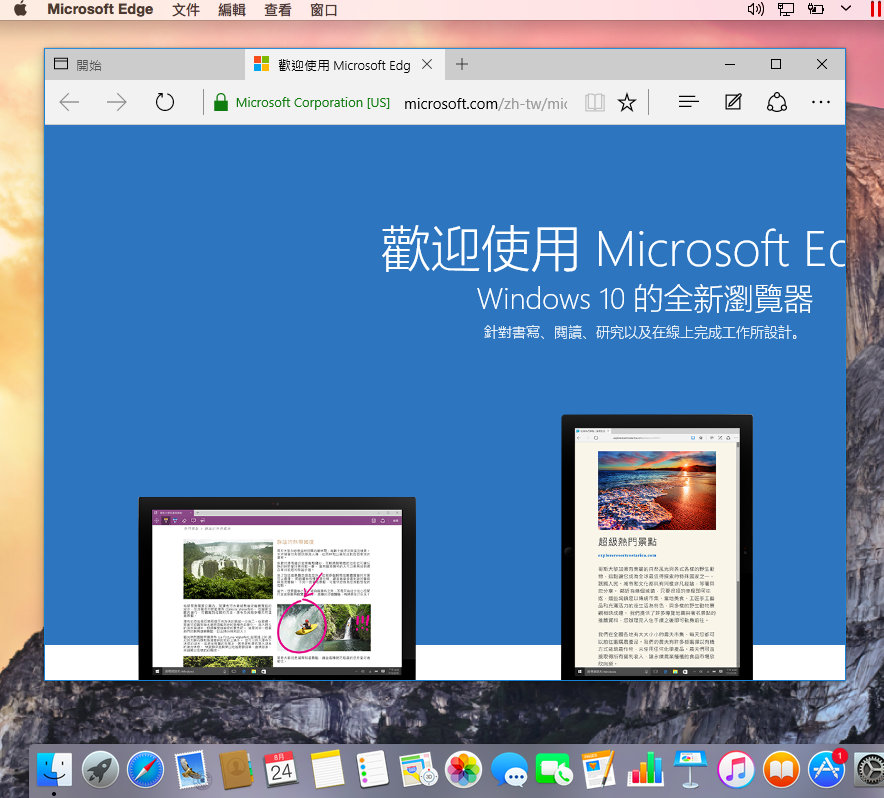Open Pages app in dock

click(599, 769)
